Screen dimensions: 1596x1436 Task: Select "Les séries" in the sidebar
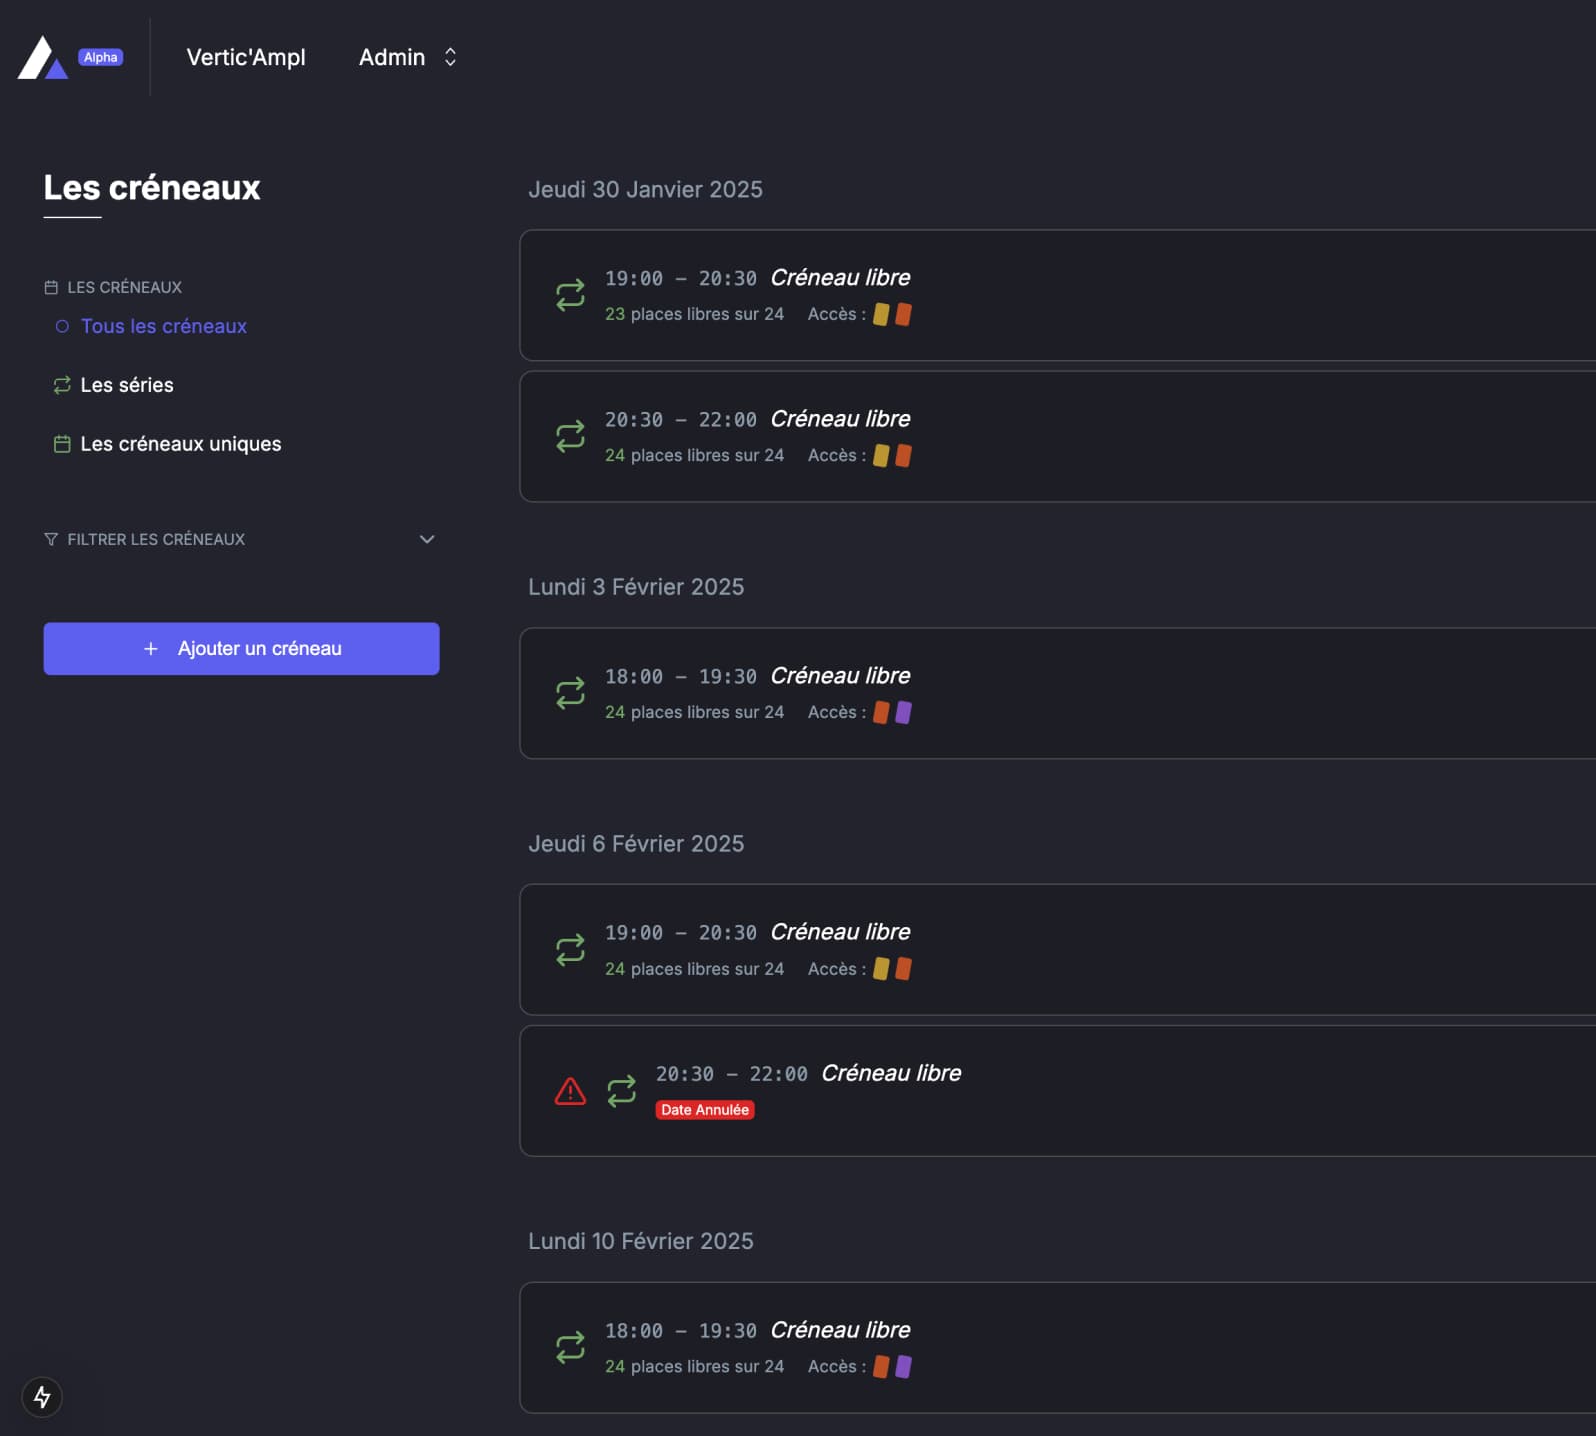[x=127, y=384]
